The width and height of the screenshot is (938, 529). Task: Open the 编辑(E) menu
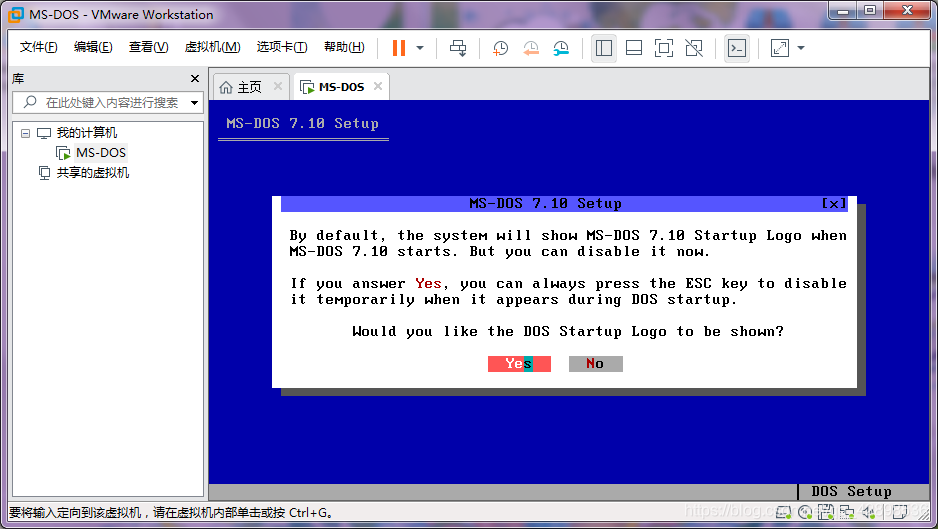[x=93, y=47]
